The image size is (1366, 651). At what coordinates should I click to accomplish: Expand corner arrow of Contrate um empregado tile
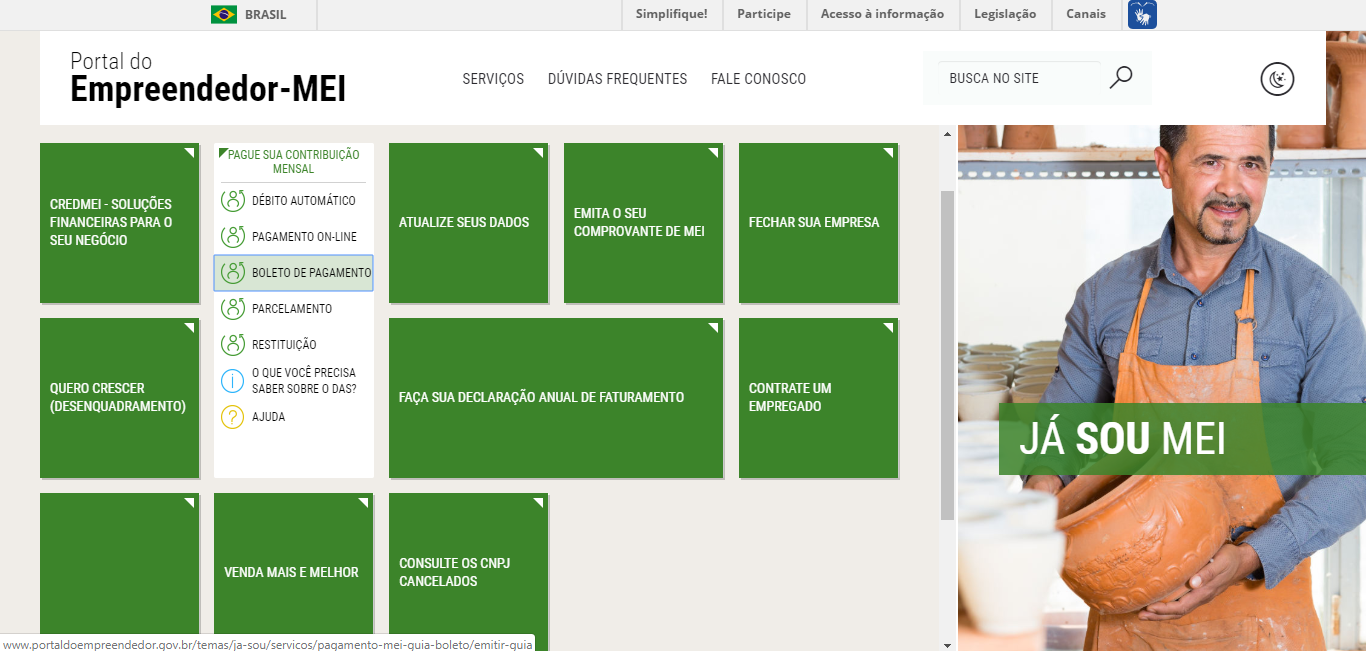(x=887, y=328)
